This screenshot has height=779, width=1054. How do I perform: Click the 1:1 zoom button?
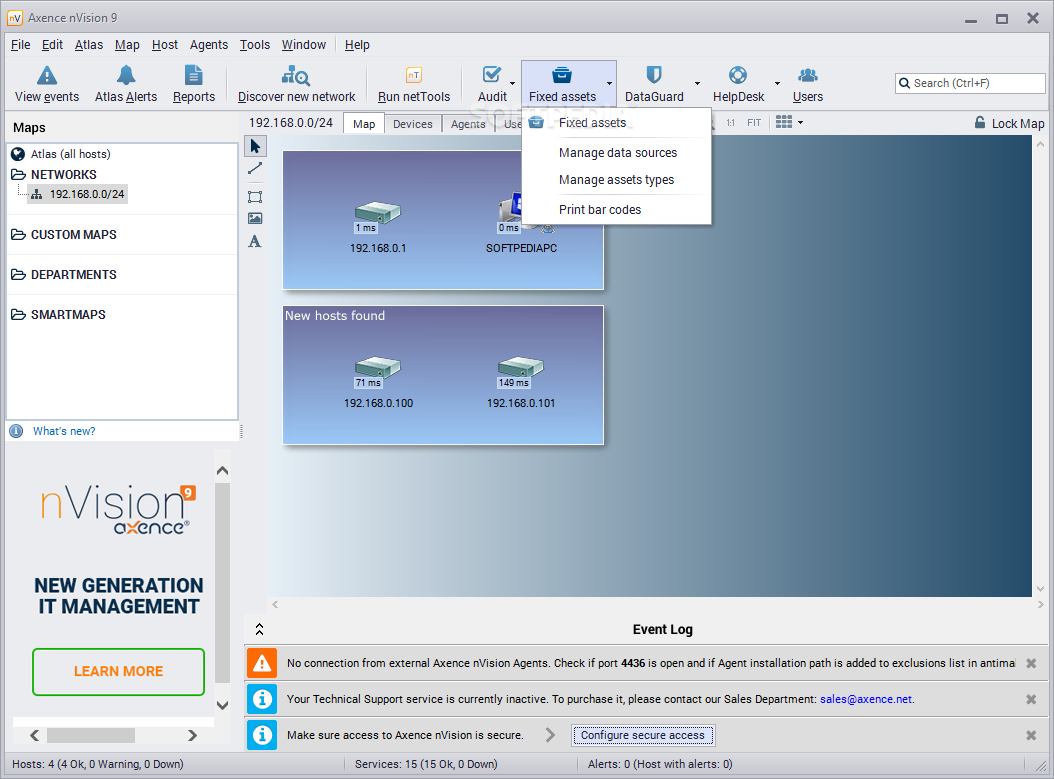click(x=731, y=123)
